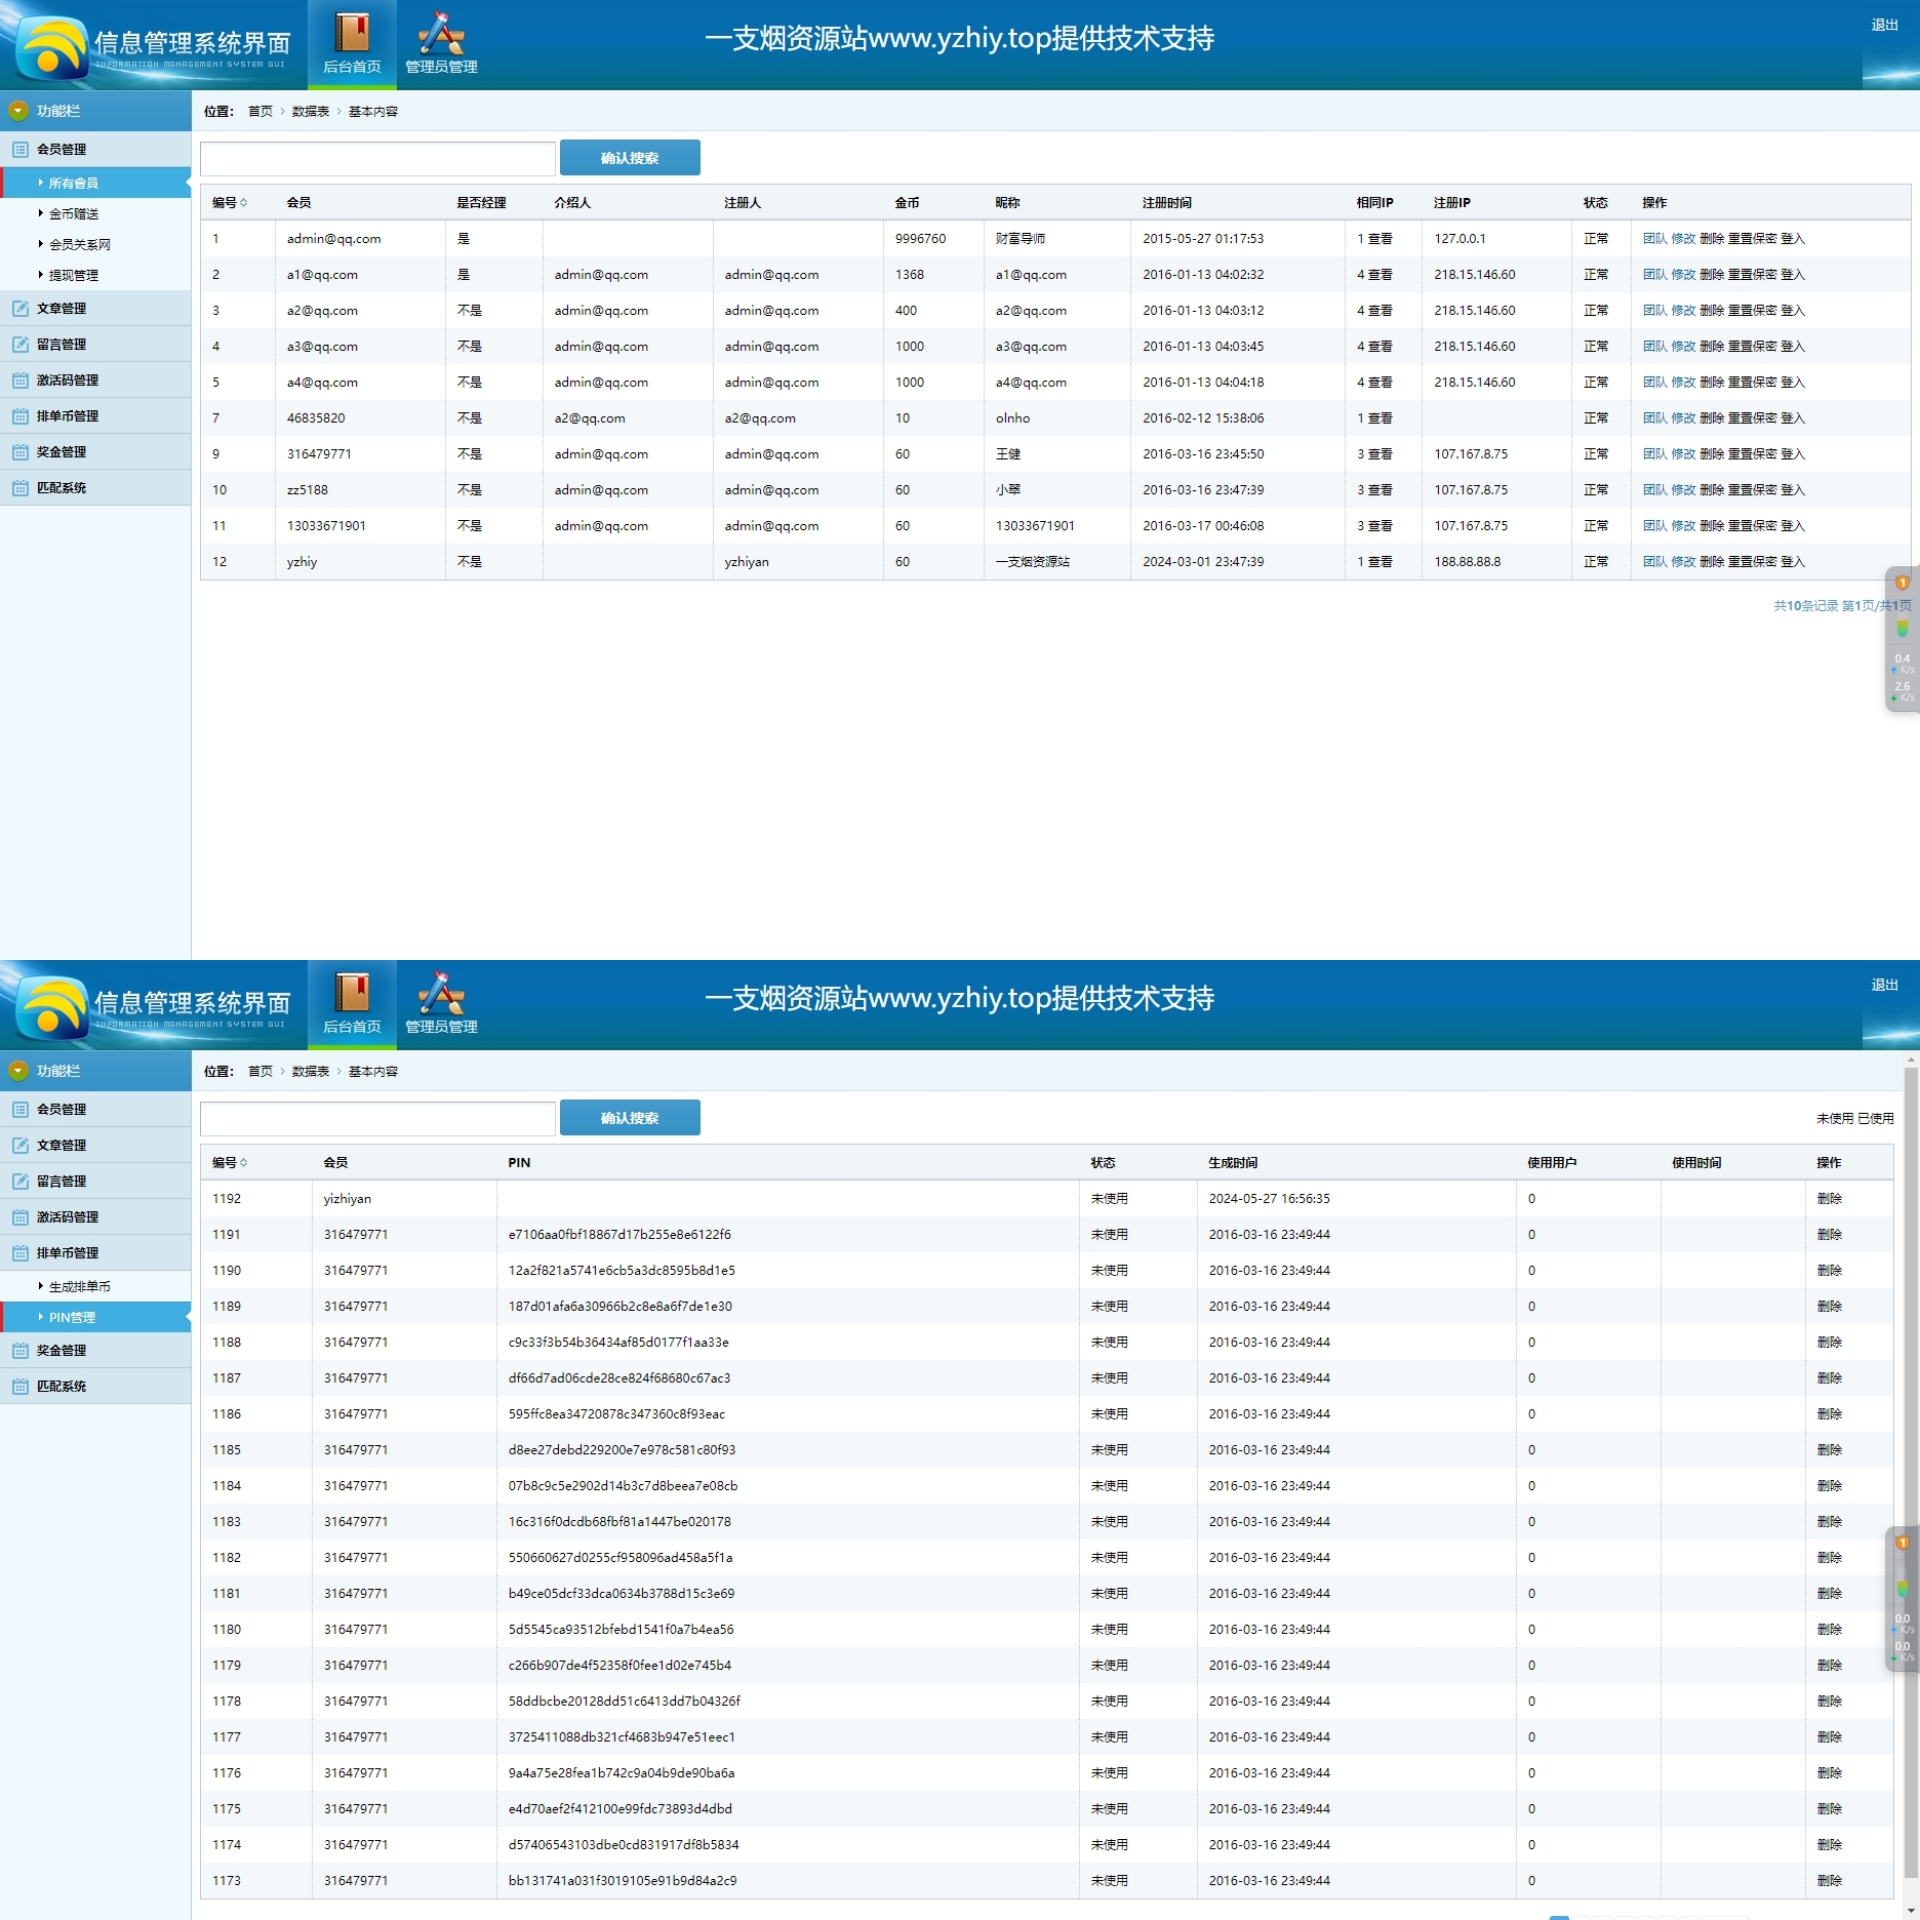Sort PIN table by 编号 arrow icon

(244, 1163)
